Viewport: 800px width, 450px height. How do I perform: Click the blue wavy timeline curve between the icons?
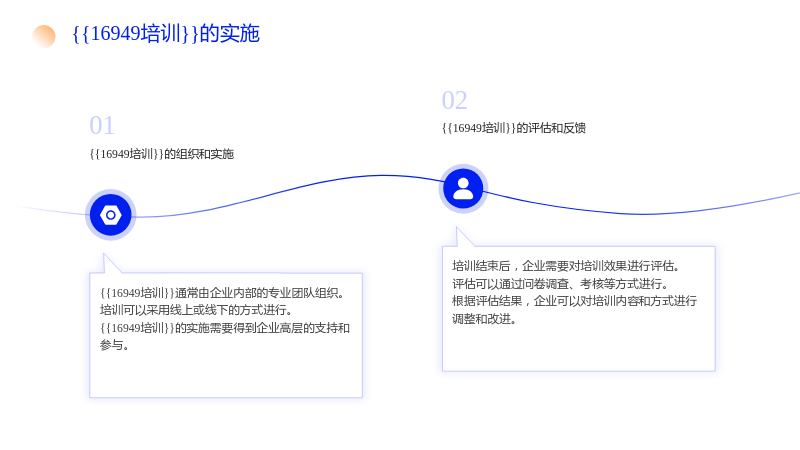pyautogui.click(x=287, y=194)
